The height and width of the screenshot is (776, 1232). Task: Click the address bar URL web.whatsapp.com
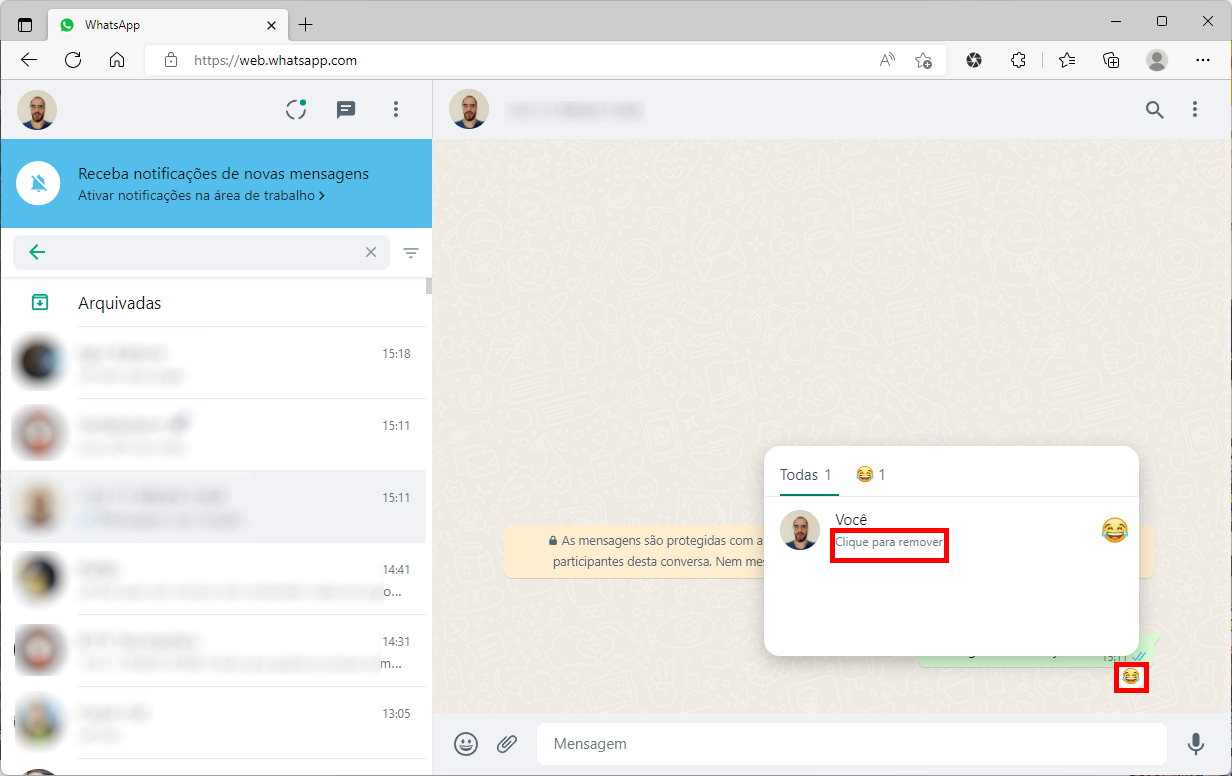pos(276,60)
